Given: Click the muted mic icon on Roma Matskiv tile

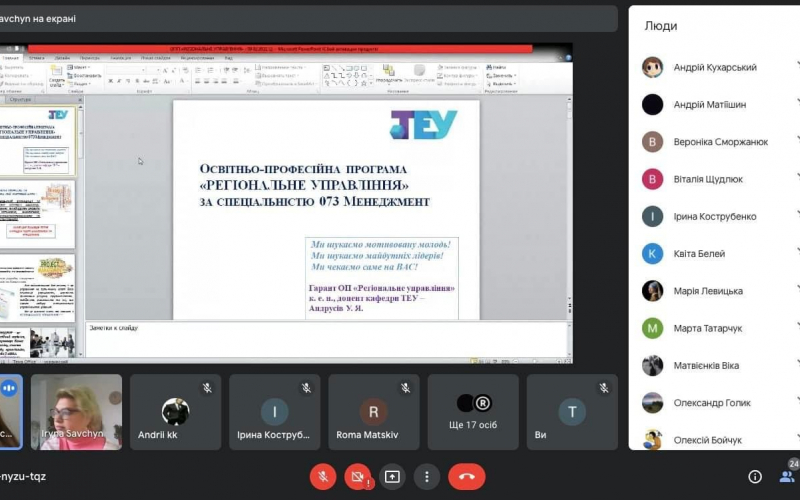Looking at the screenshot, I should tap(406, 388).
